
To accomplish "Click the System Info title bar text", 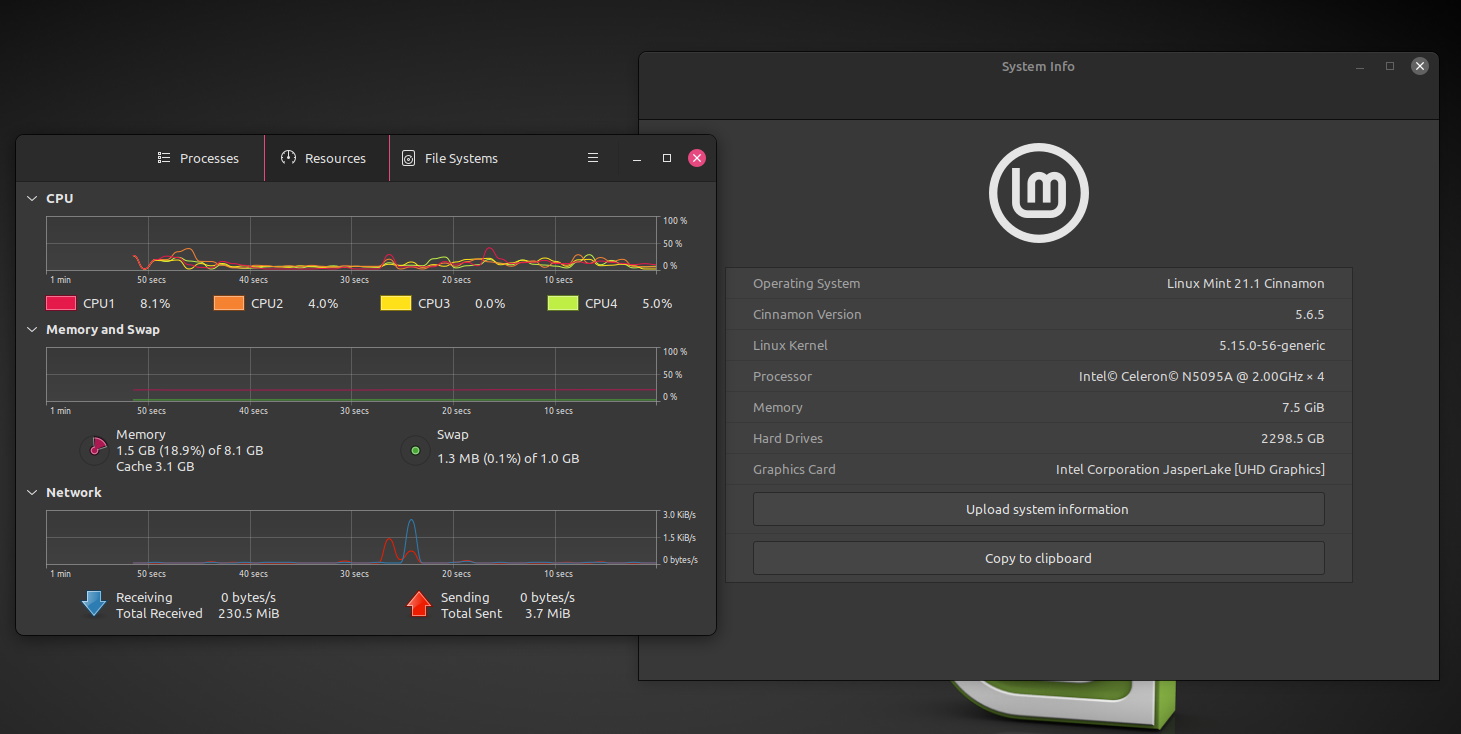I will tap(1038, 66).
